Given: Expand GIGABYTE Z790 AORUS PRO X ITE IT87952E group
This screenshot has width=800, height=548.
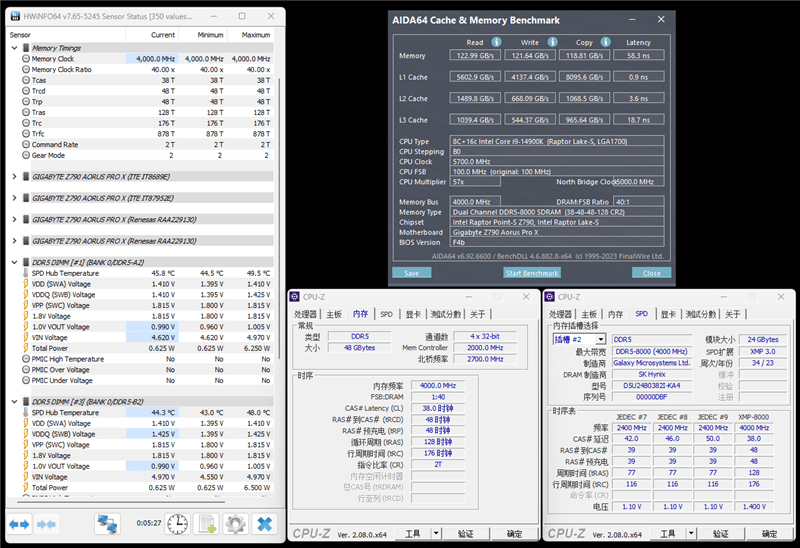Looking at the screenshot, I should pyautogui.click(x=14, y=198).
